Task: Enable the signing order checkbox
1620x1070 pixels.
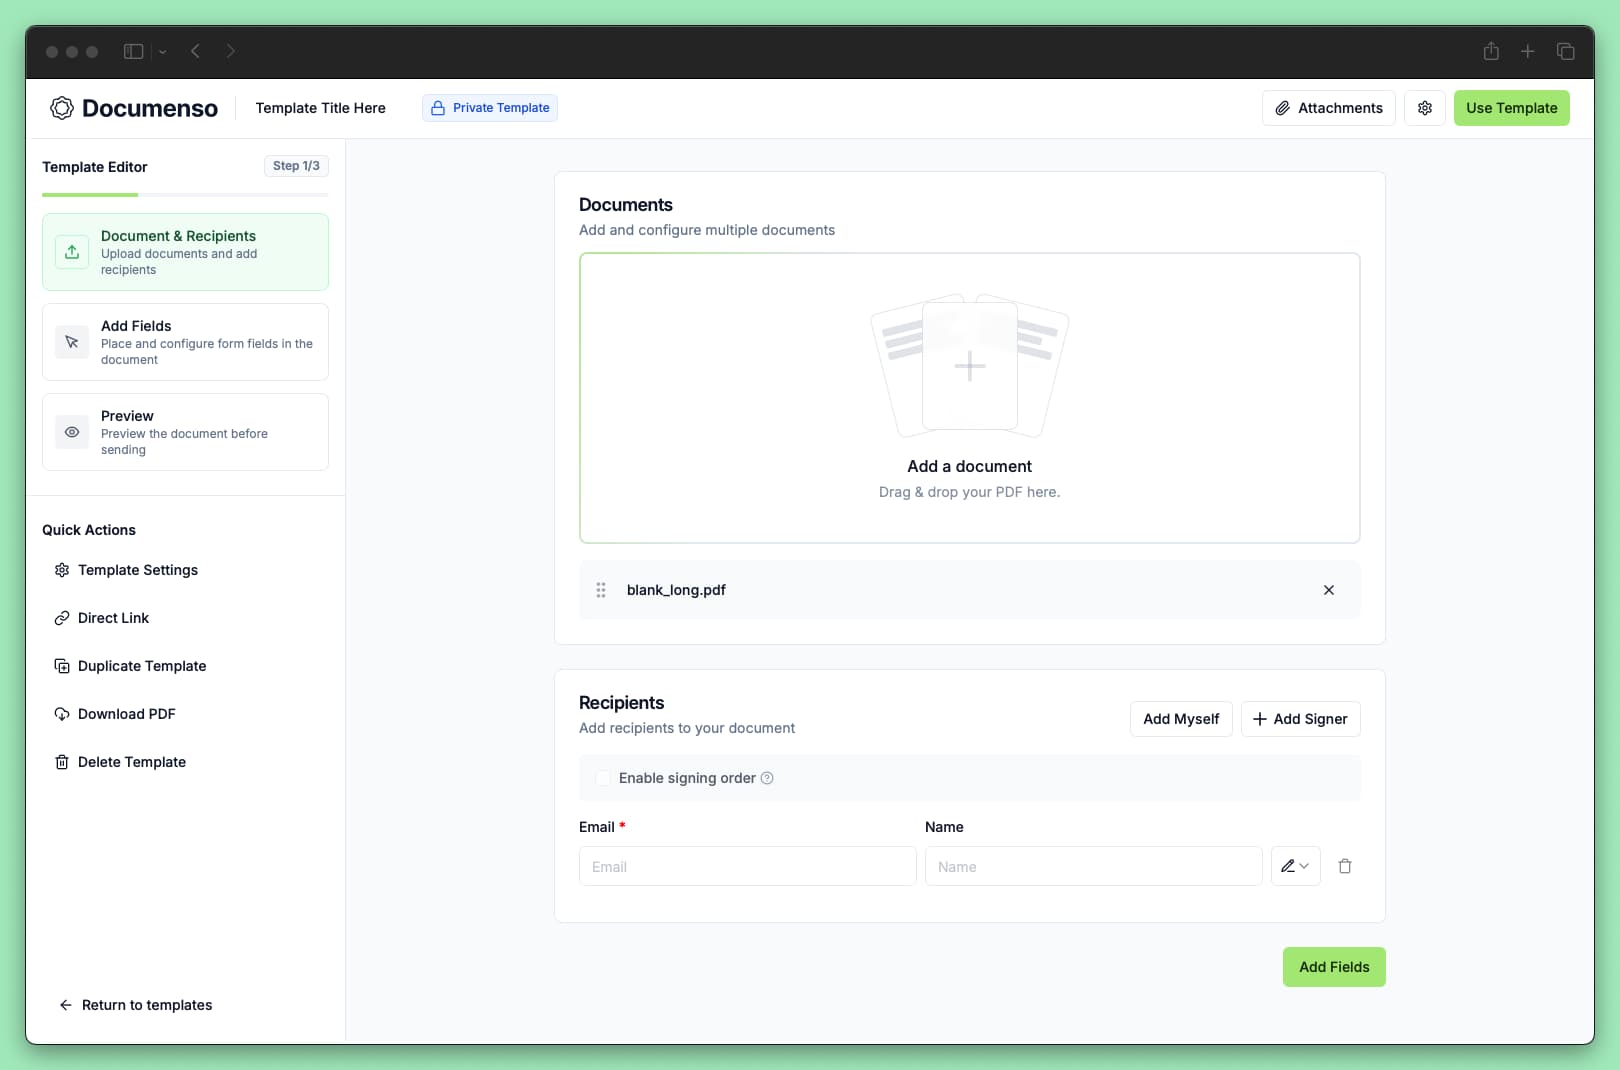Action: (x=603, y=778)
